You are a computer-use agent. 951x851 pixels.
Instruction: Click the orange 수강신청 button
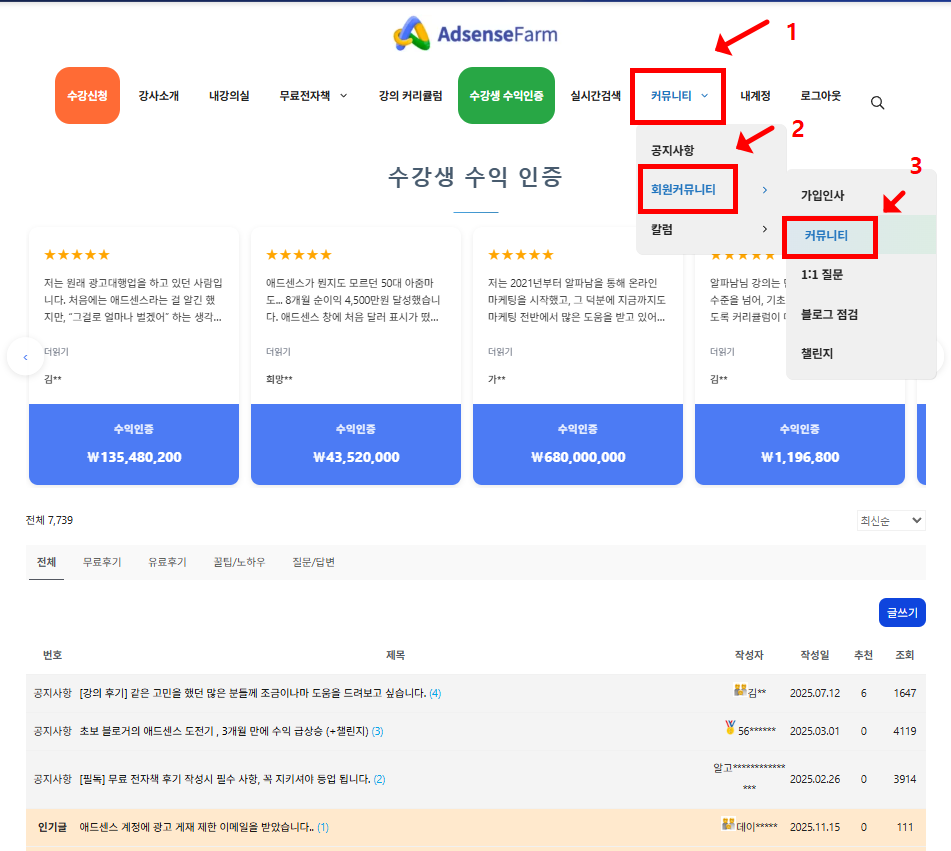[87, 96]
